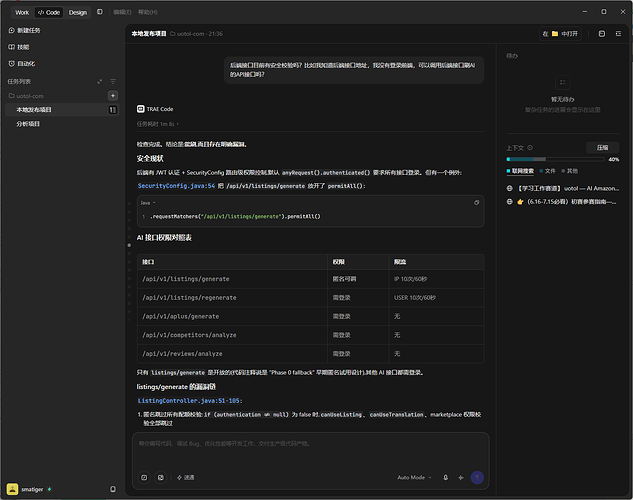The width and height of the screenshot is (633, 500).
Task: Expand the task duration 1m 0s details
Action: (157, 124)
